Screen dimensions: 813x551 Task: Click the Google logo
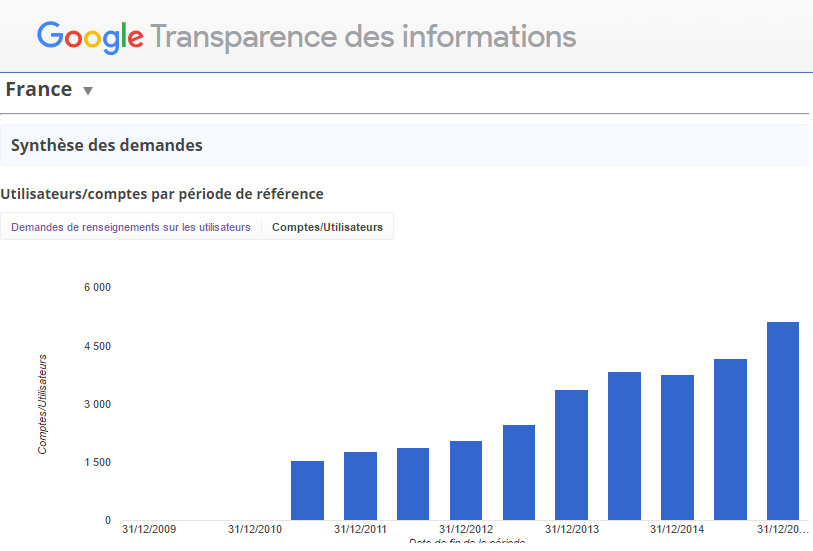(x=90, y=37)
